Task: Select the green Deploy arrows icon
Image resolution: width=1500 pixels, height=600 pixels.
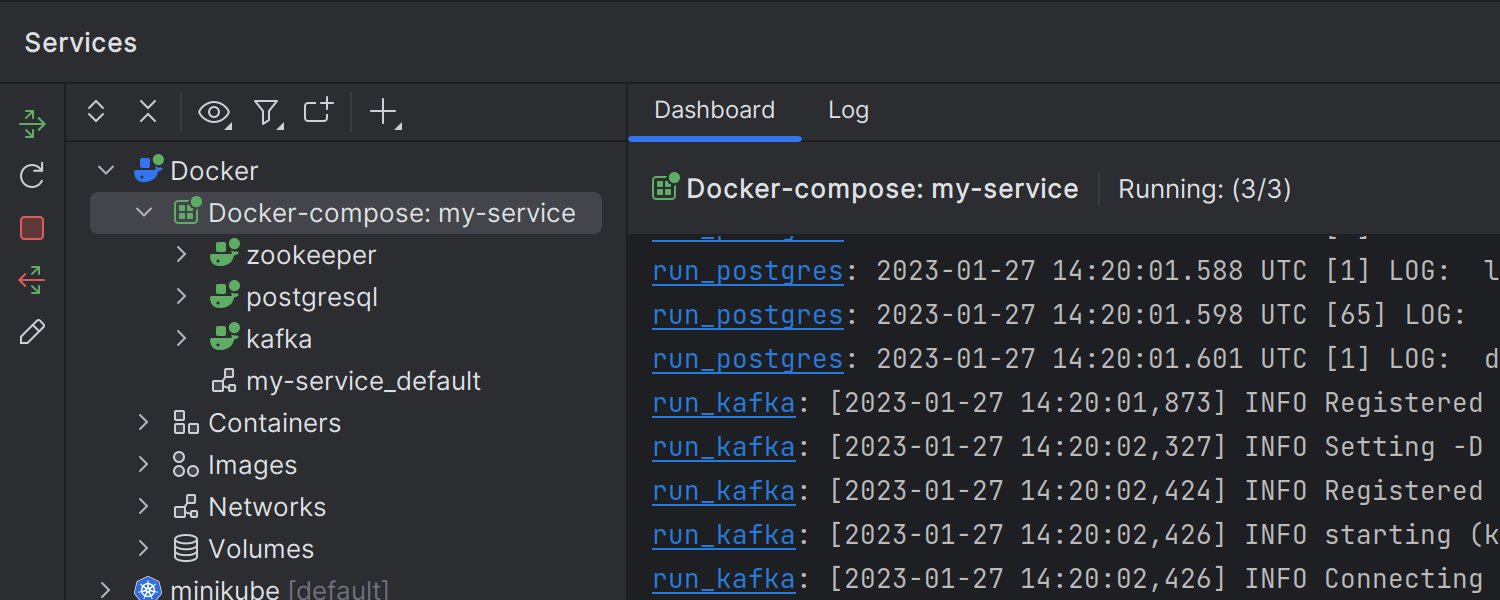Action: click(31, 123)
